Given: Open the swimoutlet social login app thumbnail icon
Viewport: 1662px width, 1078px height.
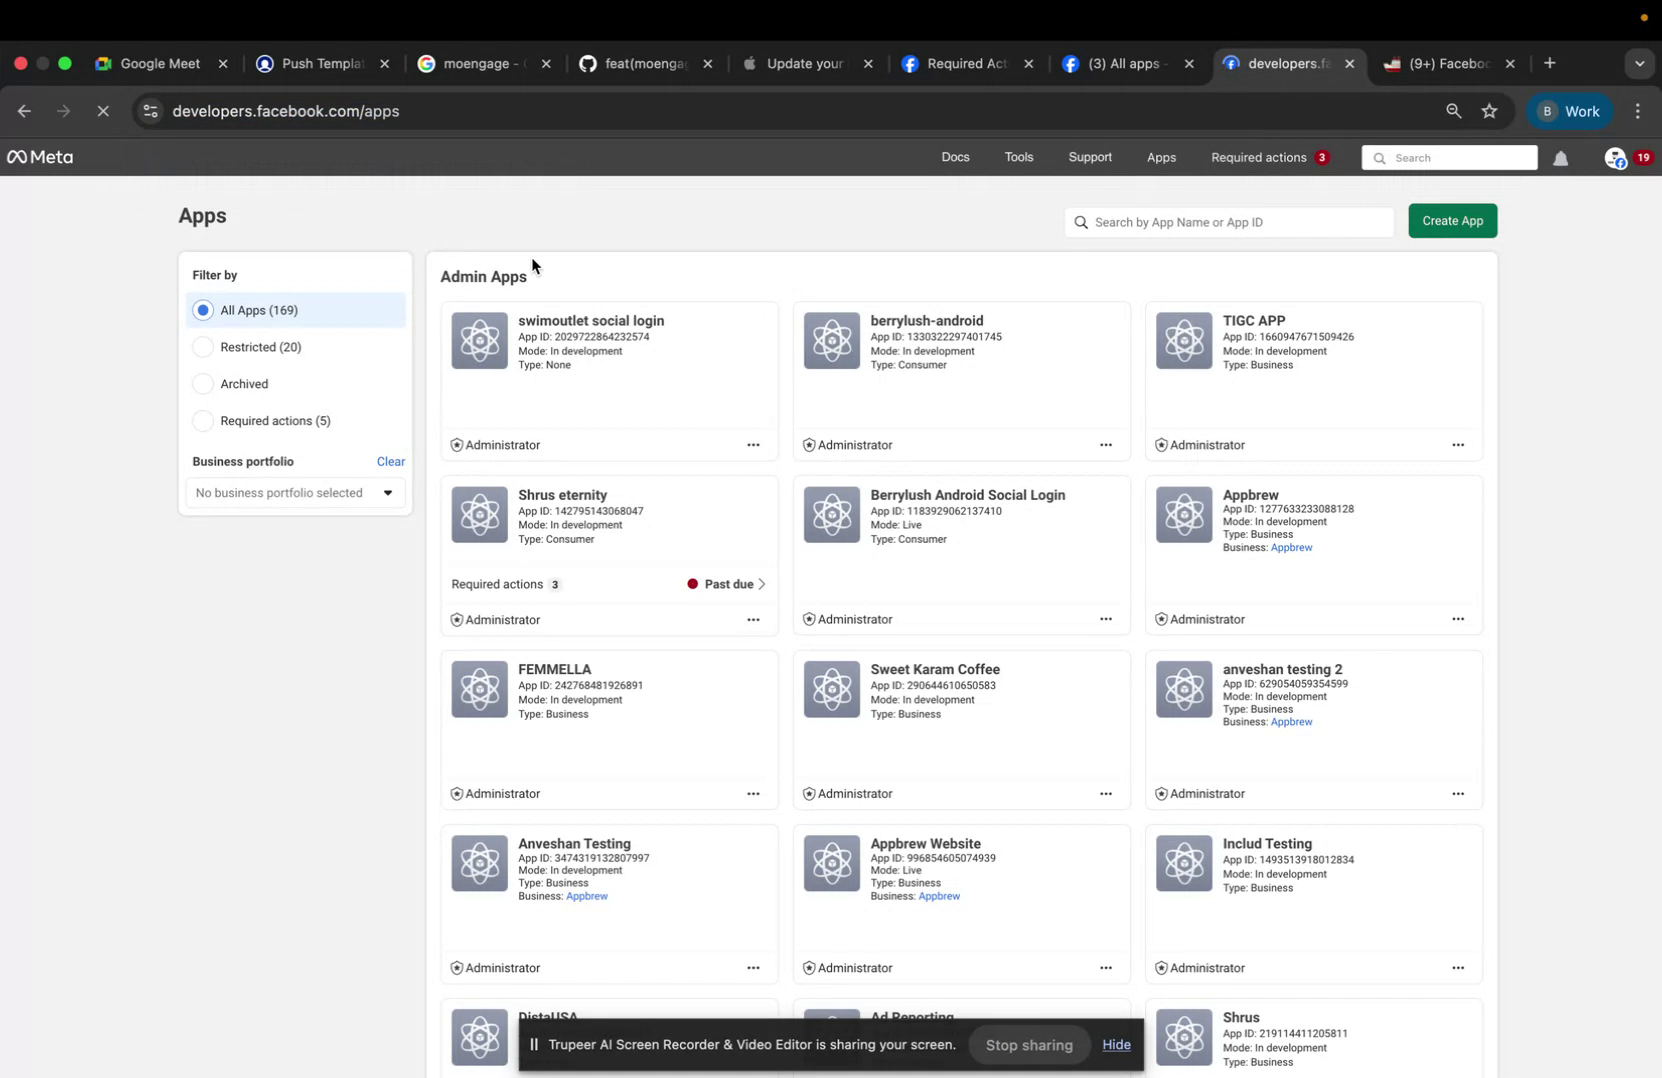Looking at the screenshot, I should pos(479,340).
